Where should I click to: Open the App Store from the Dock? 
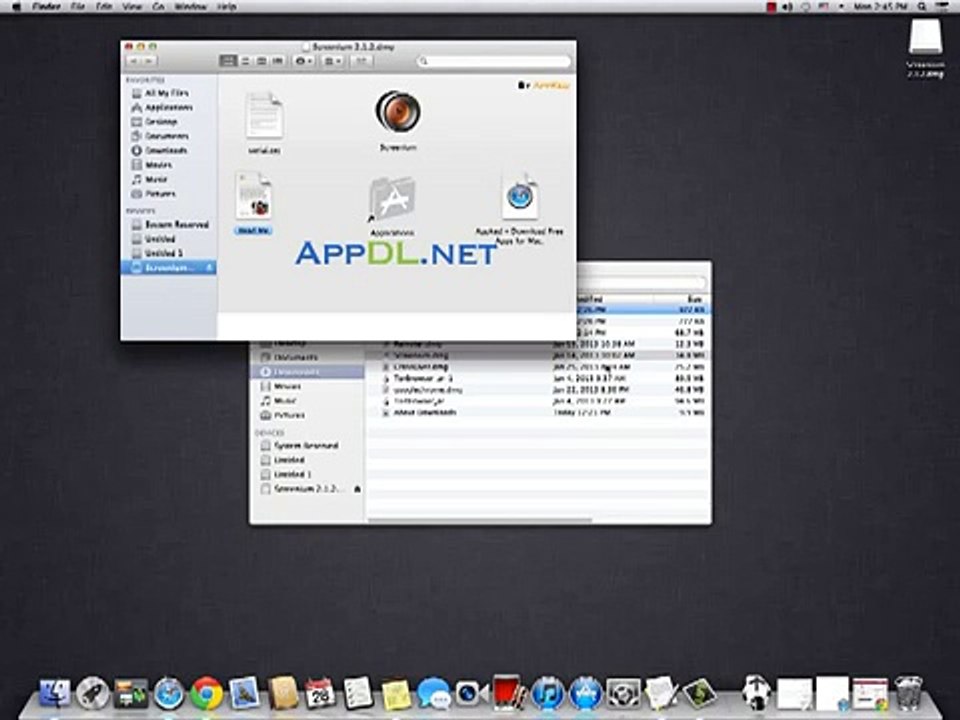click(585, 693)
